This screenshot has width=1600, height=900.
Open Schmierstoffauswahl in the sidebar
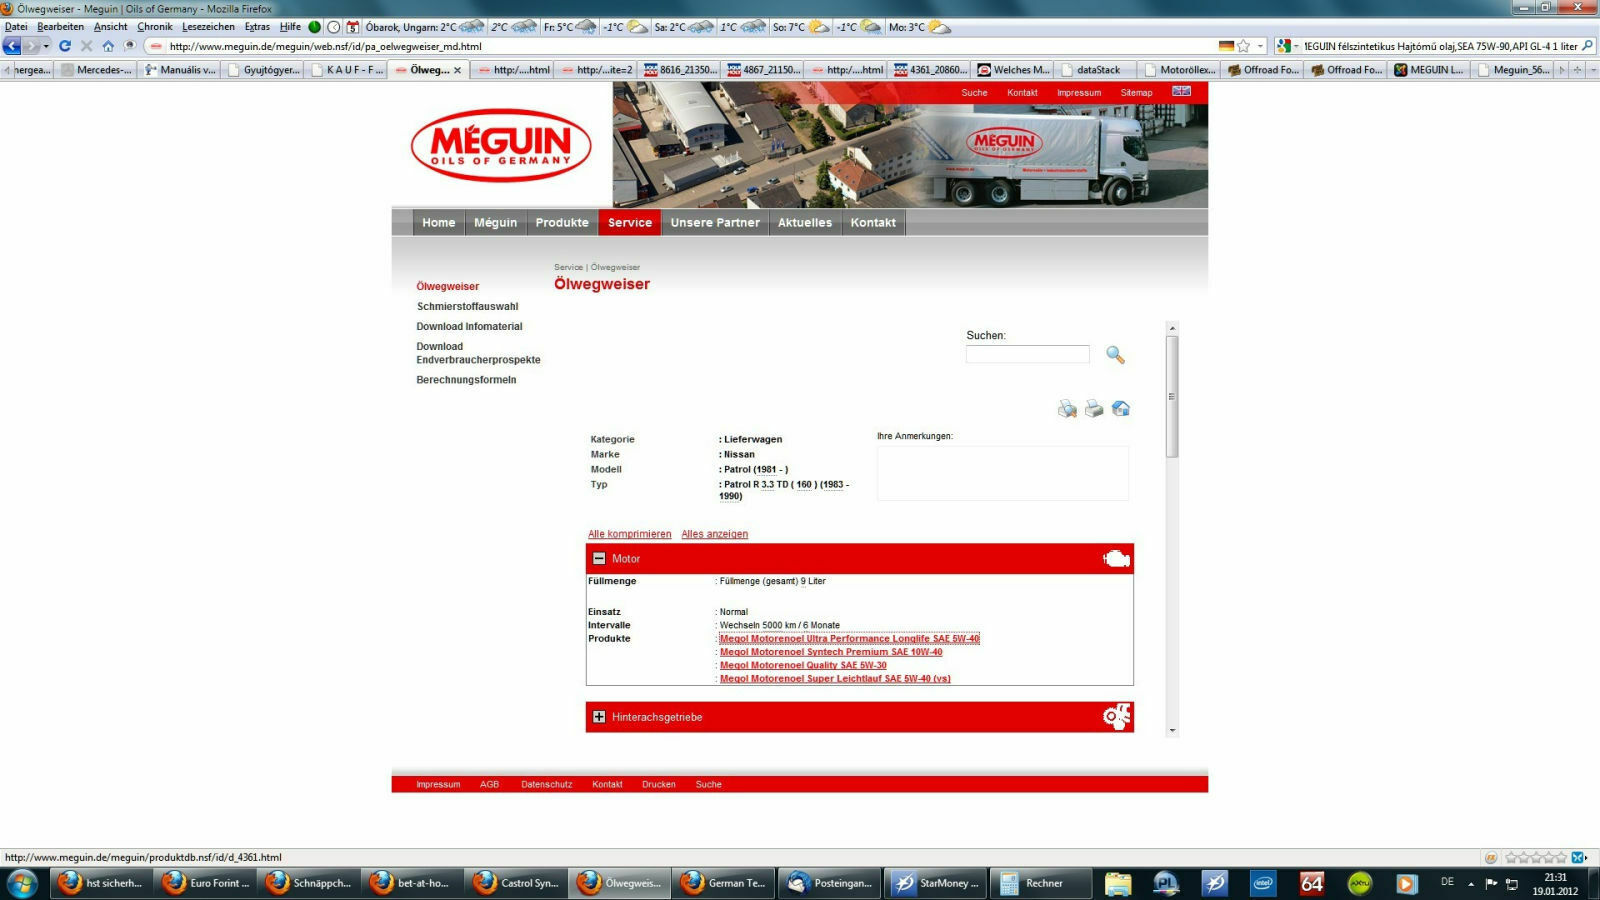pos(467,307)
